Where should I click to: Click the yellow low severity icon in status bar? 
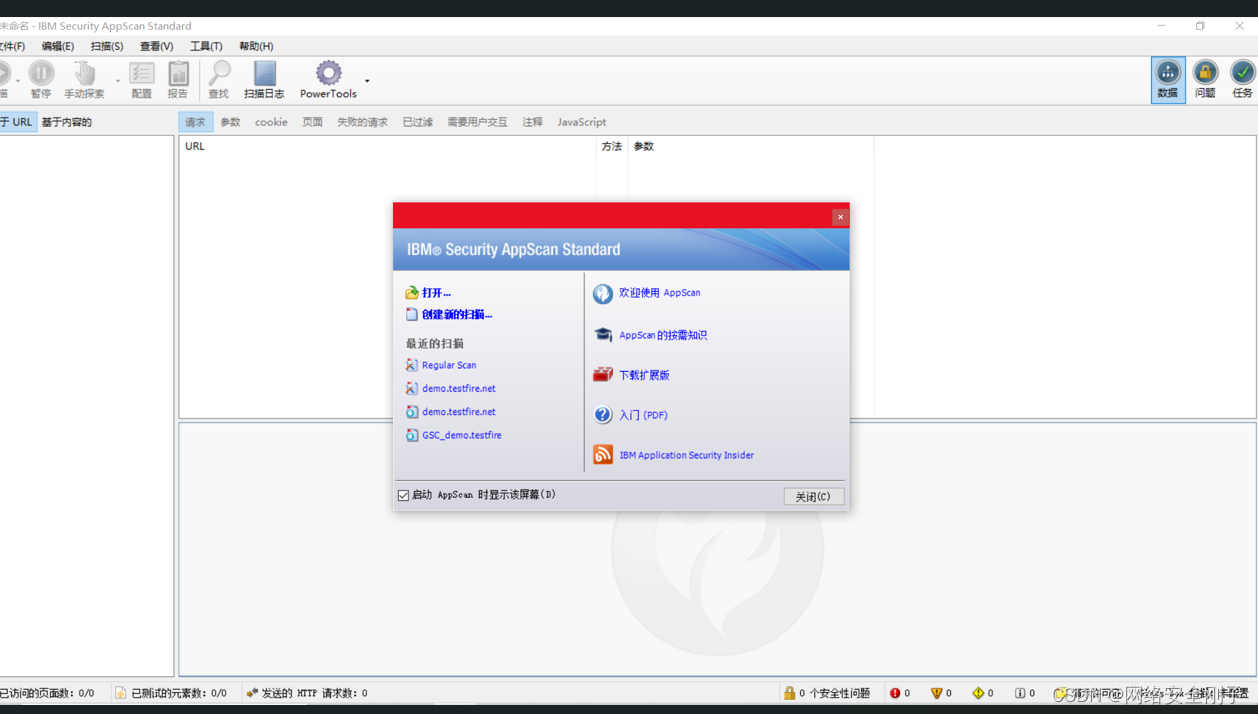coord(978,693)
